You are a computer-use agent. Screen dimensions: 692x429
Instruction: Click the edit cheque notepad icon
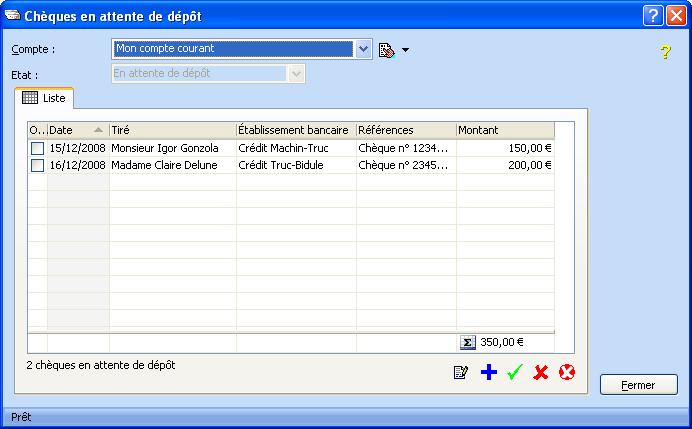click(461, 373)
